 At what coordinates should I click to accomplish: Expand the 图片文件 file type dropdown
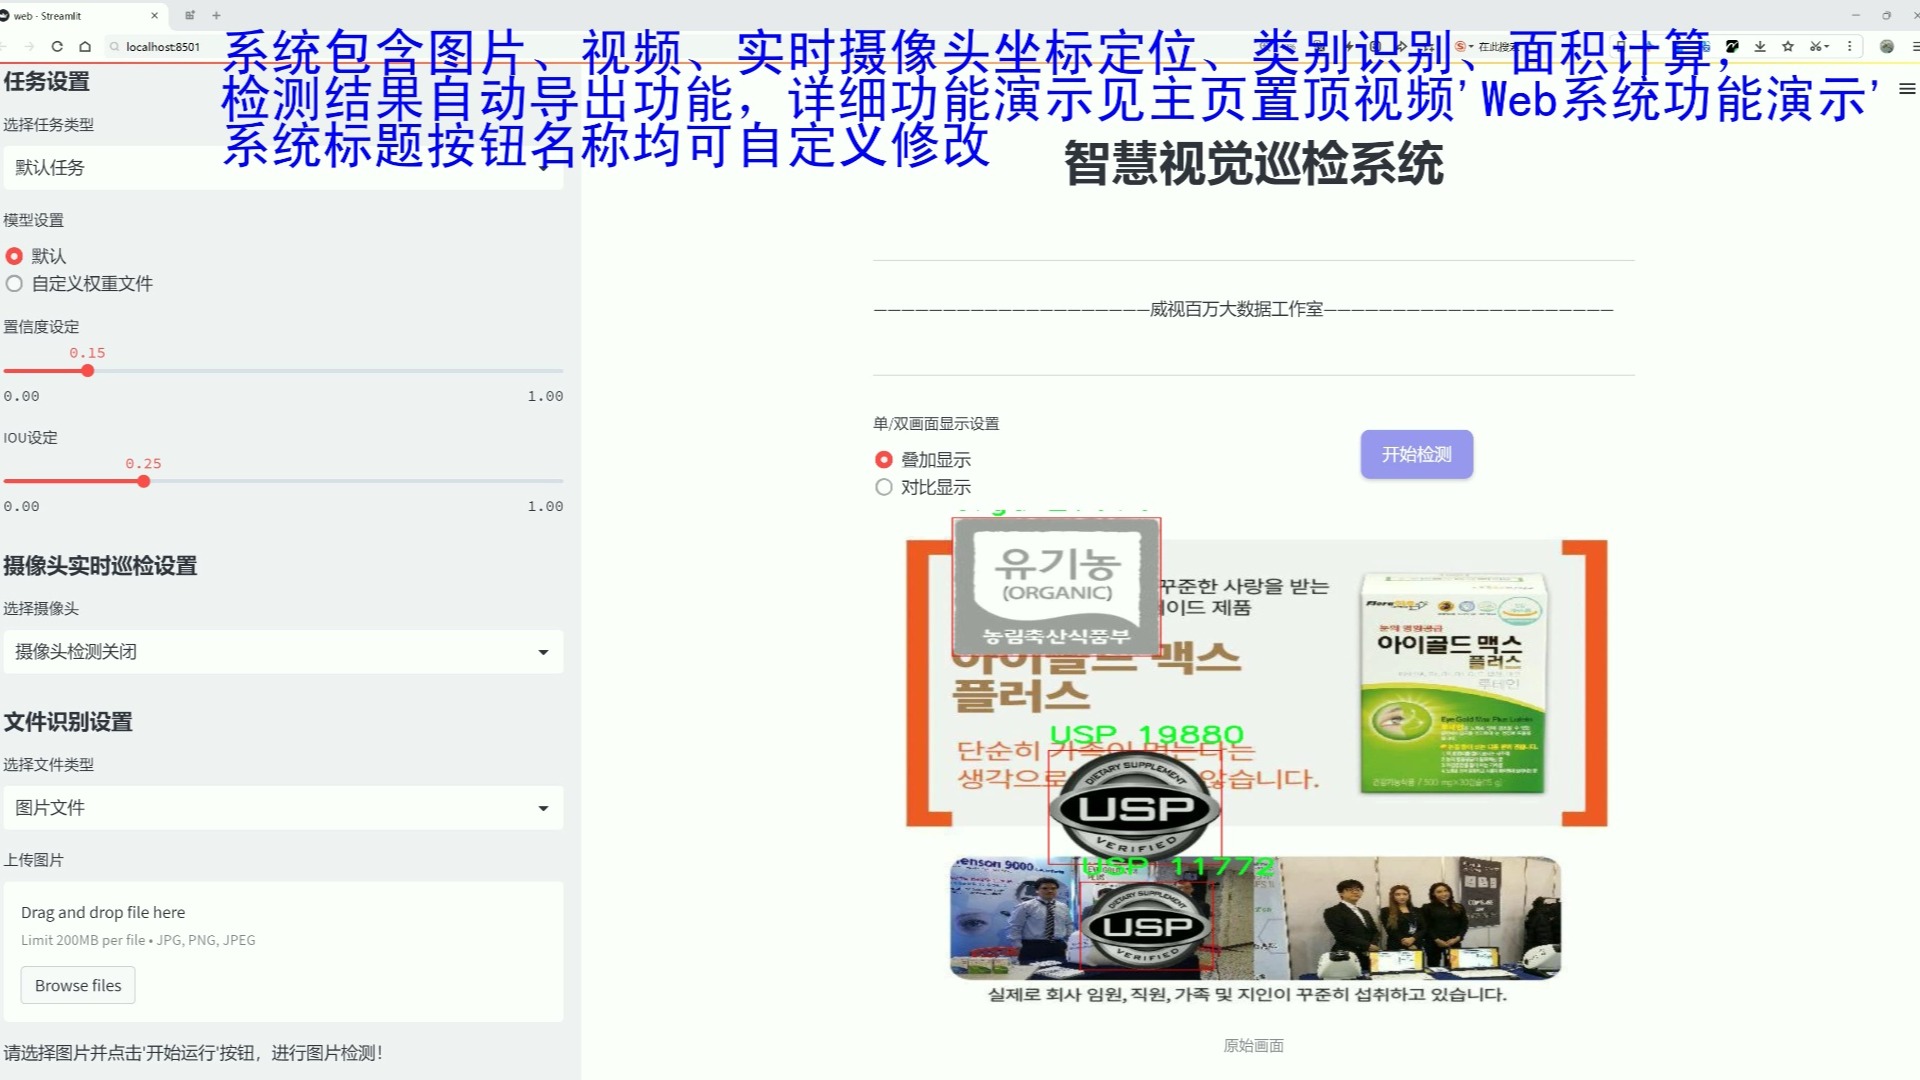pos(283,808)
